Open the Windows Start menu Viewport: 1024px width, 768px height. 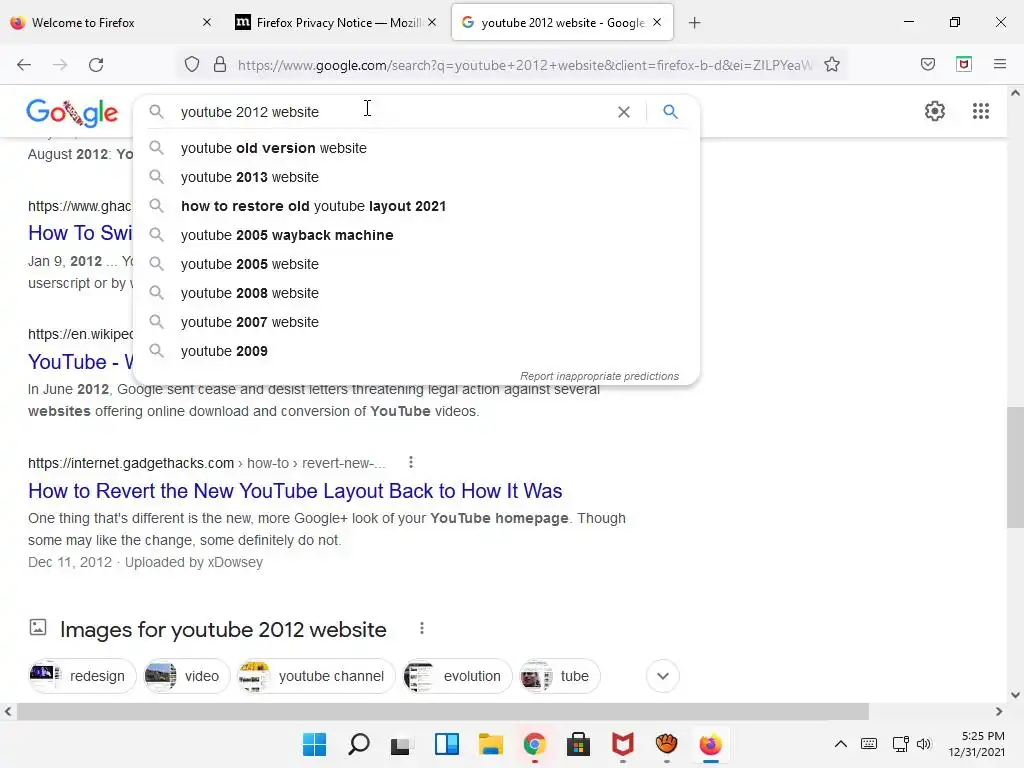coord(314,744)
